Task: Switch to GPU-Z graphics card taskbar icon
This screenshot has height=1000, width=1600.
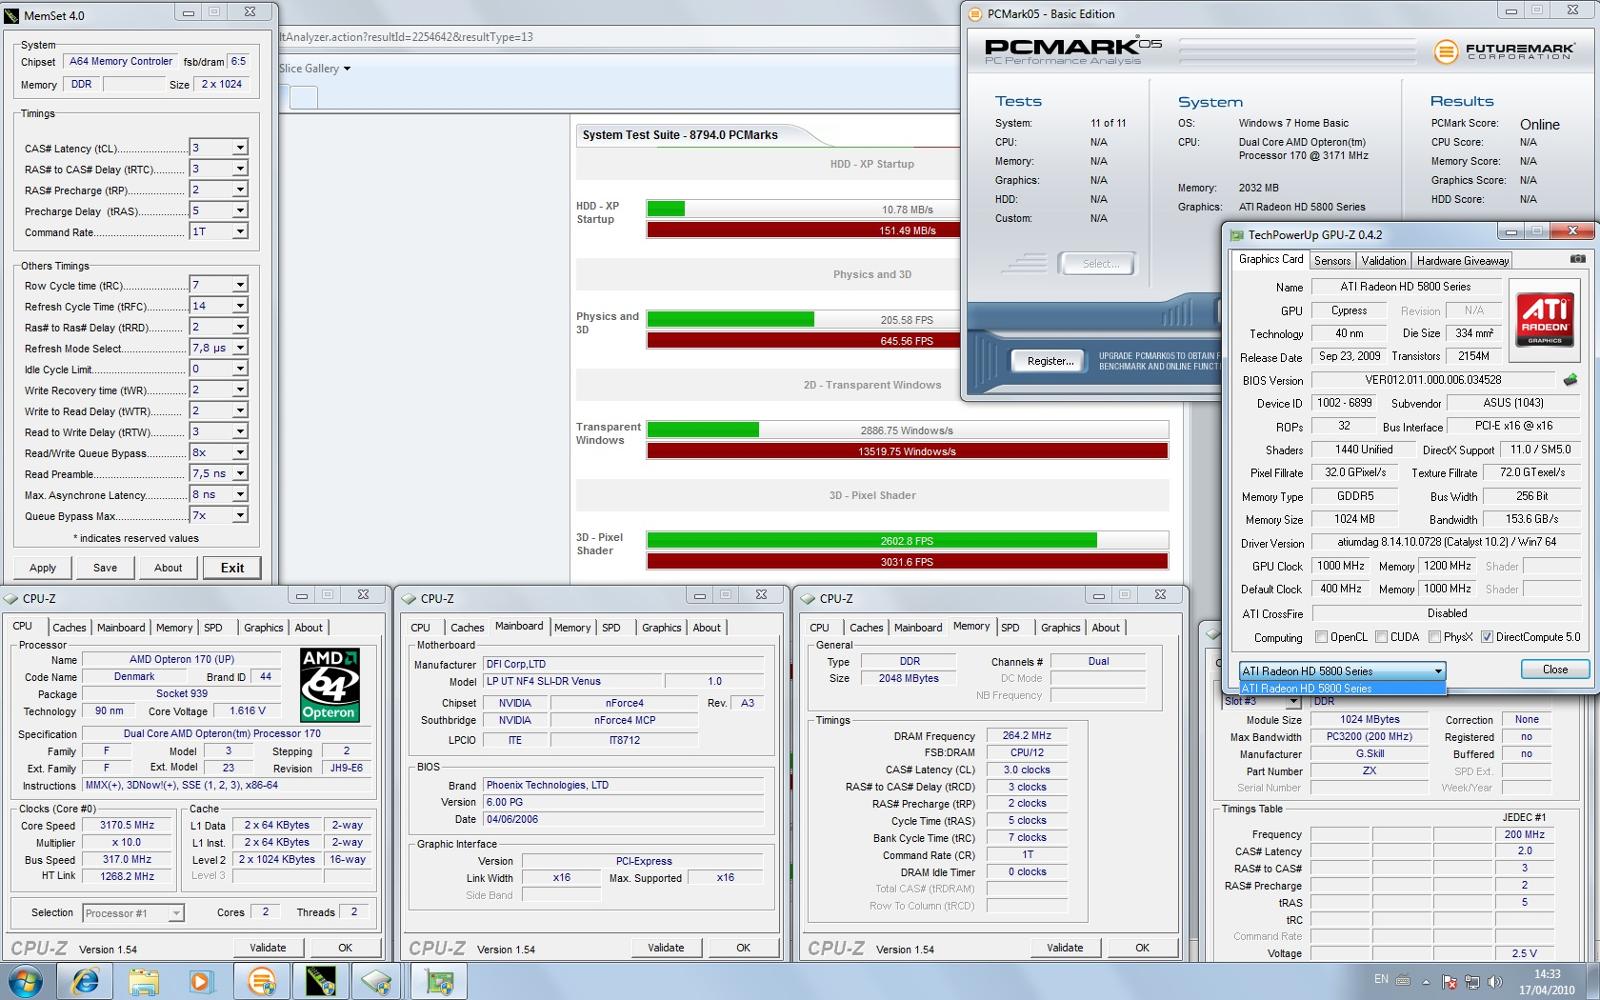Action: pyautogui.click(x=438, y=981)
